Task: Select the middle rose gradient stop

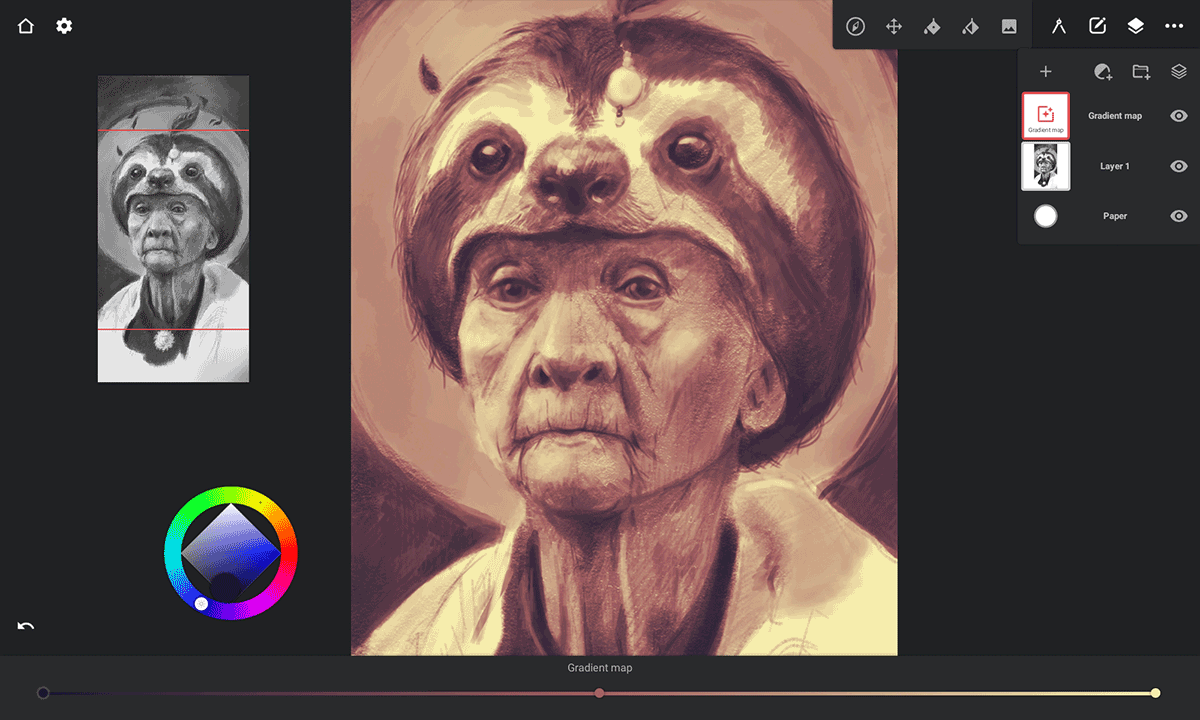Action: (599, 693)
